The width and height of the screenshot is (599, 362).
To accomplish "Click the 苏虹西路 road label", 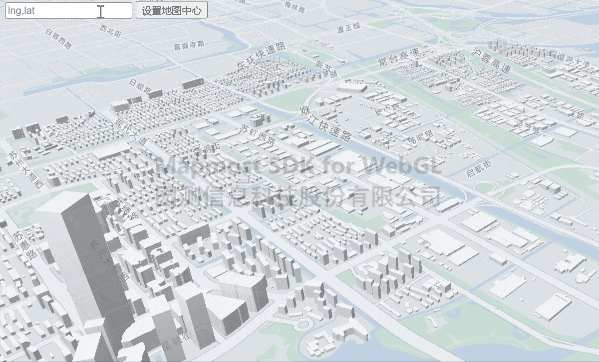I will click(257, 135).
